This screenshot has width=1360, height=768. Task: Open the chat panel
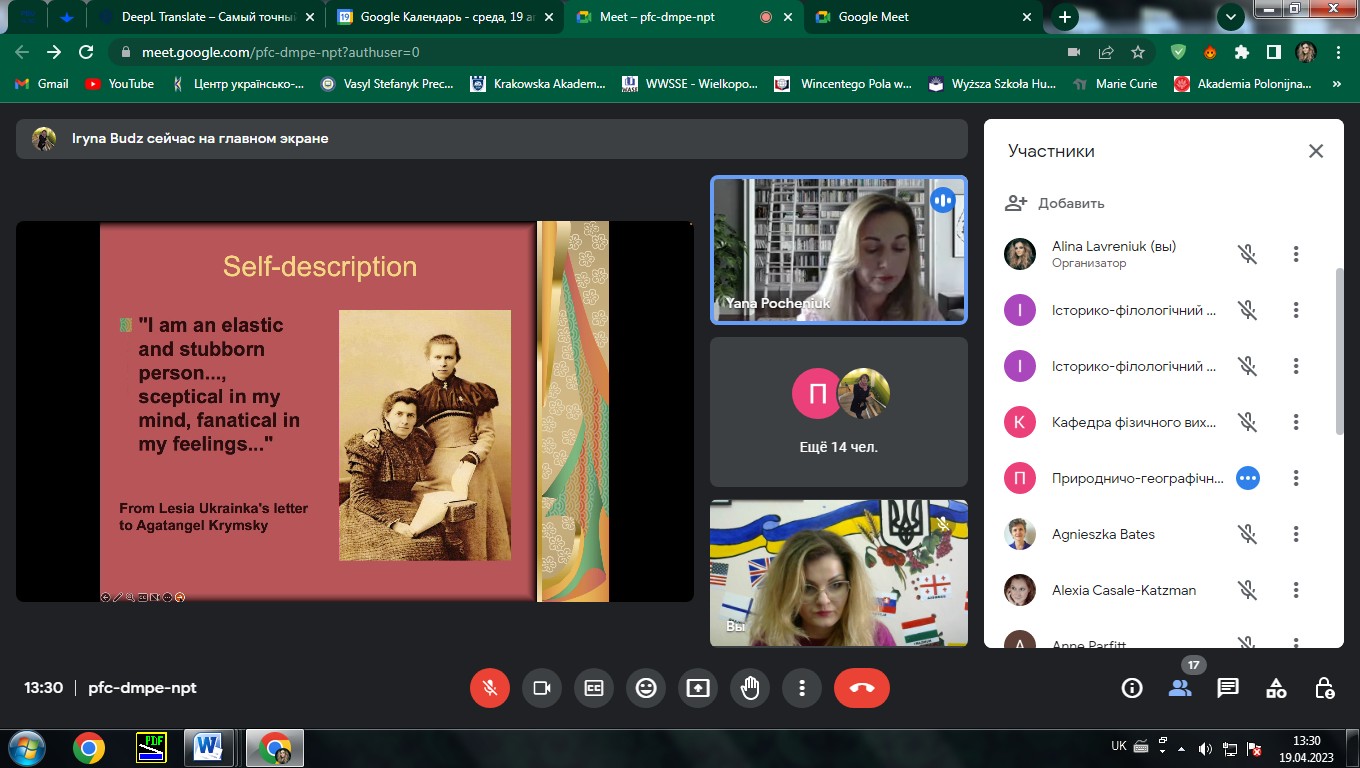(x=1228, y=688)
